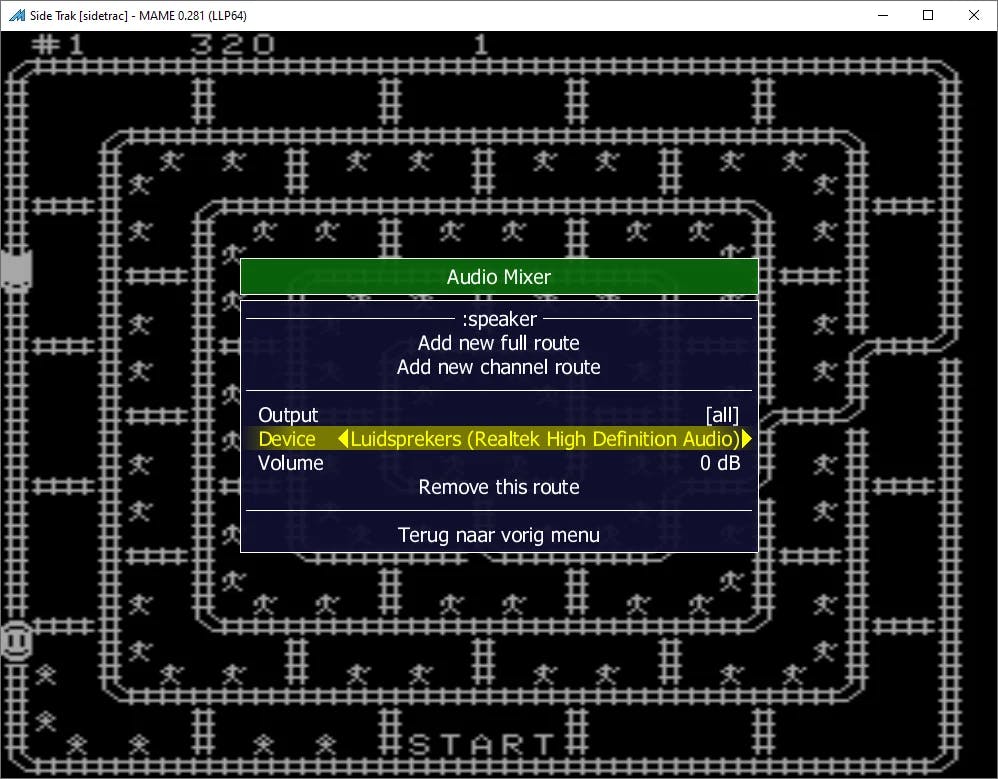Maximize the MAME window
This screenshot has height=779, width=998.
[x=928, y=15]
